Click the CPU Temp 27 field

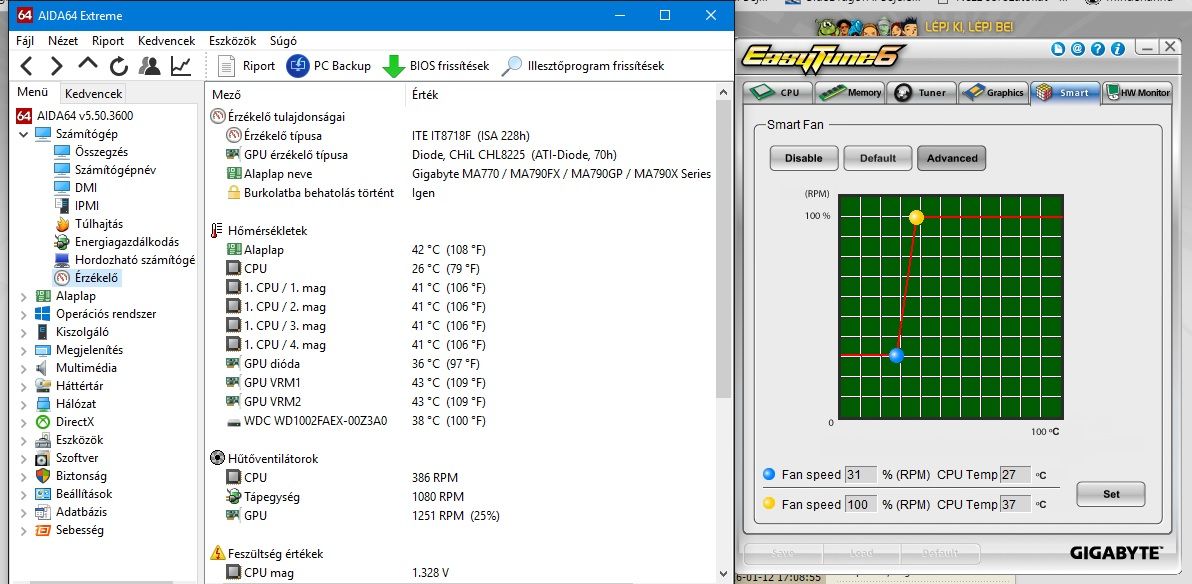[x=1015, y=474]
